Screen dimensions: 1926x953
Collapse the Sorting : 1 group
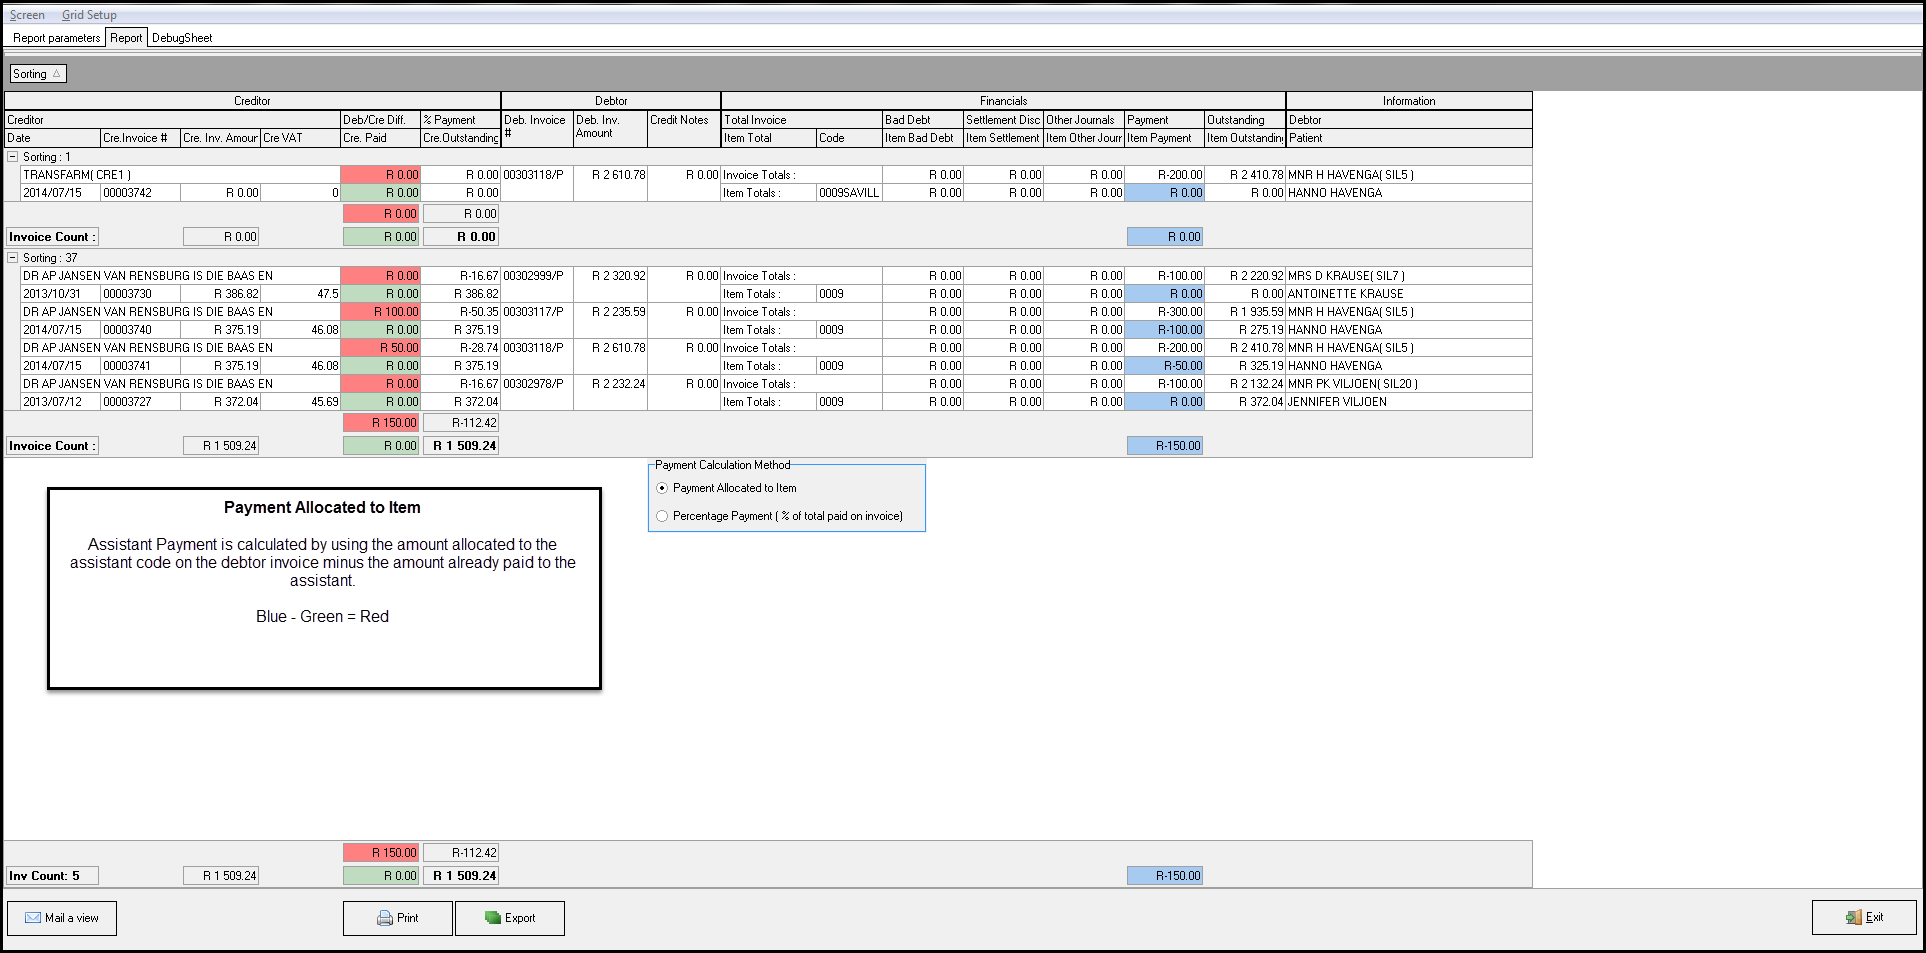point(13,157)
